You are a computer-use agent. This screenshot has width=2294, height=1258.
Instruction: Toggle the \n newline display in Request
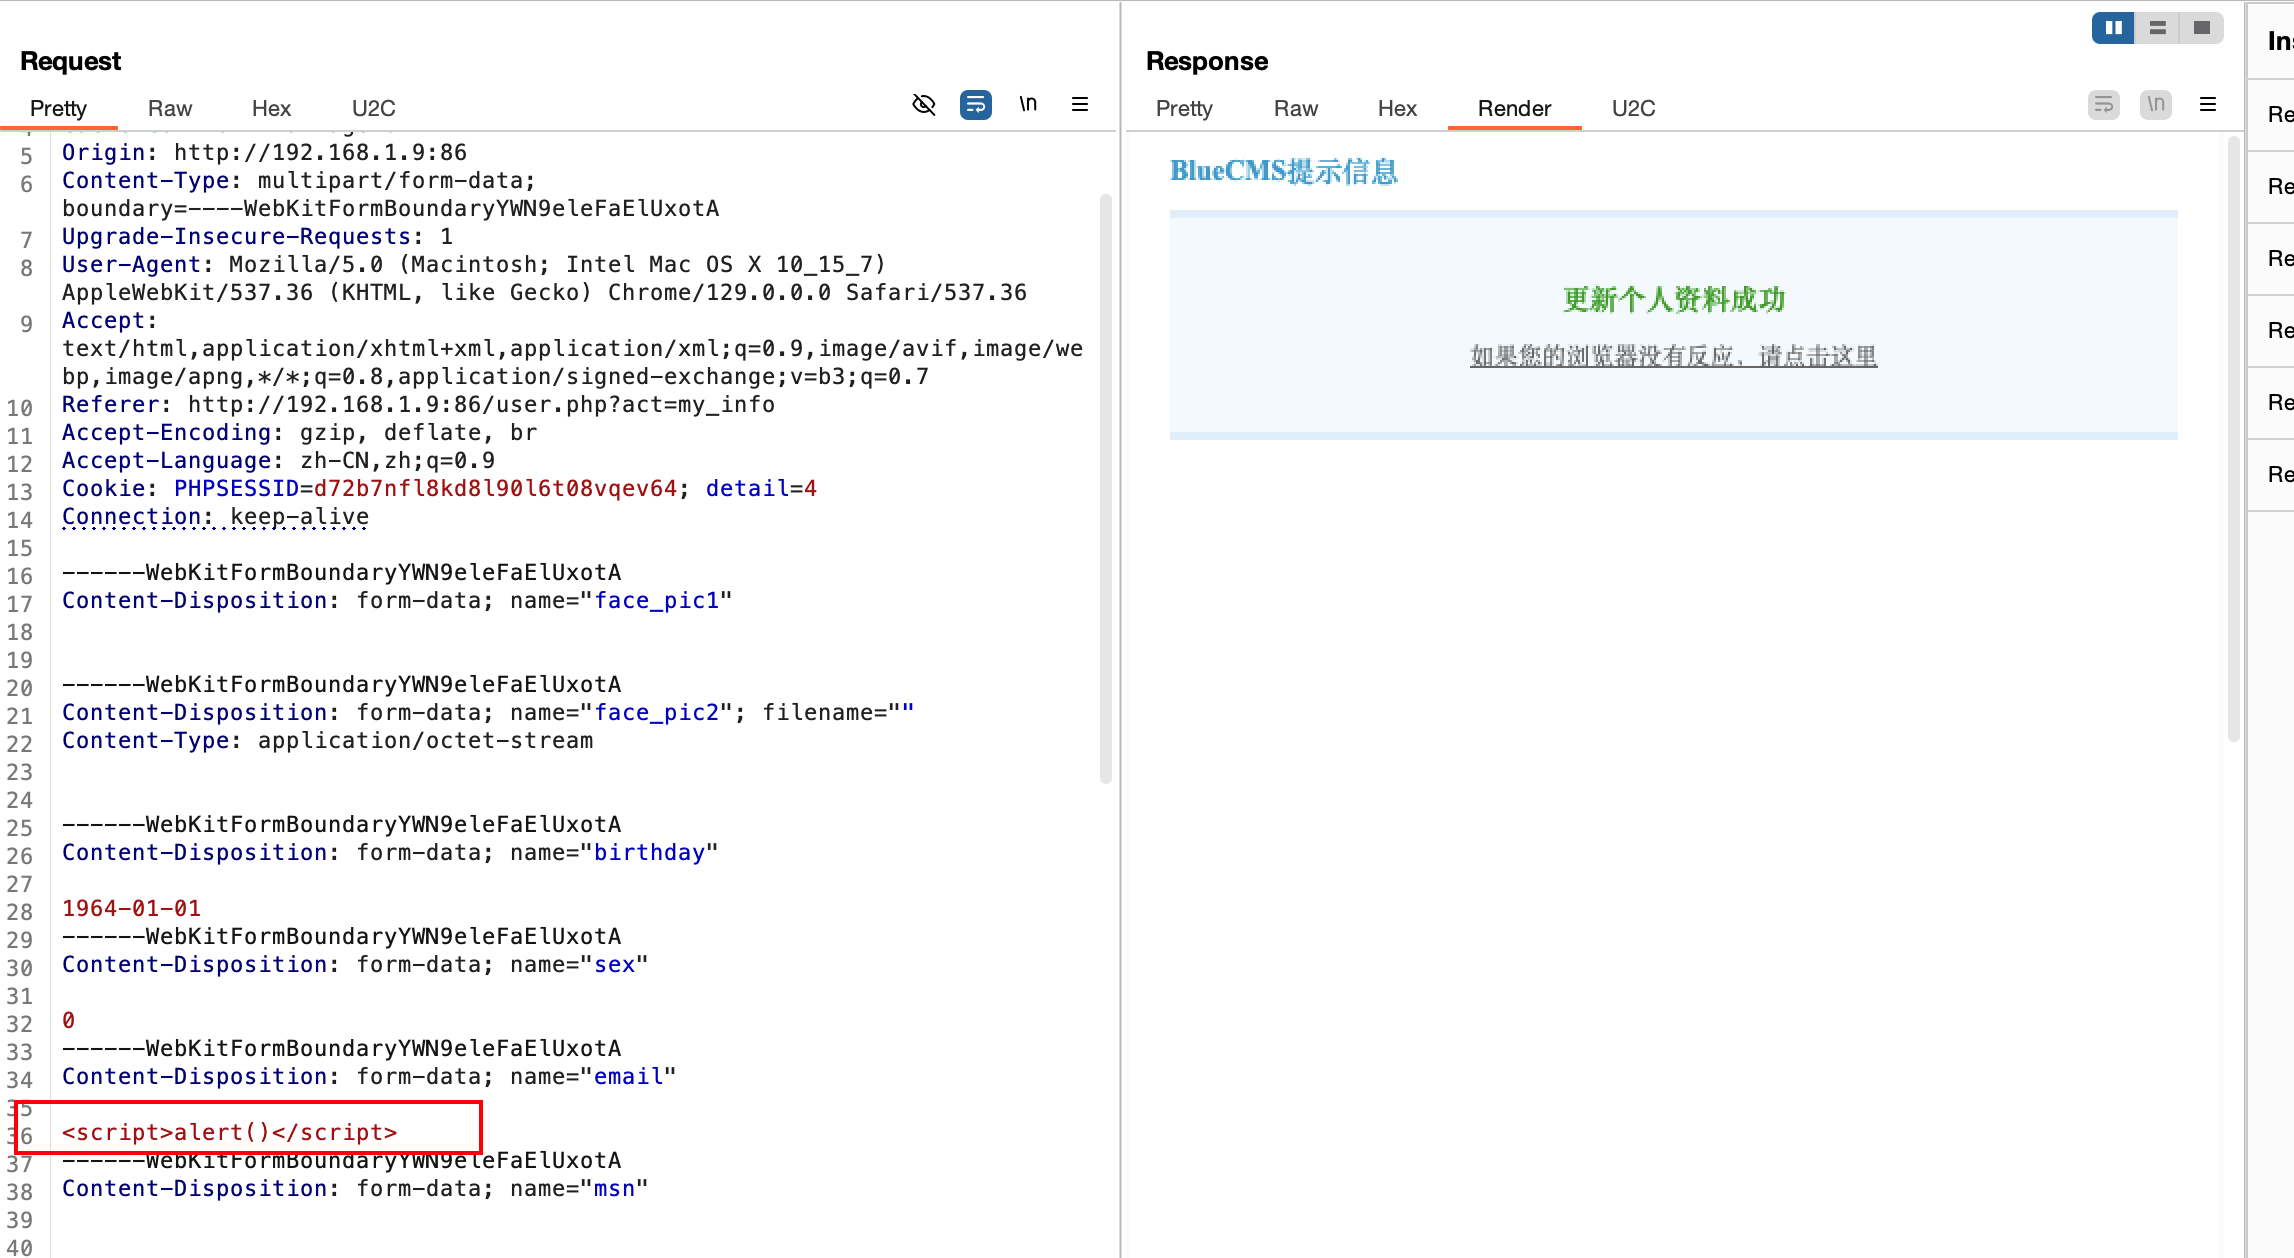(x=1028, y=104)
